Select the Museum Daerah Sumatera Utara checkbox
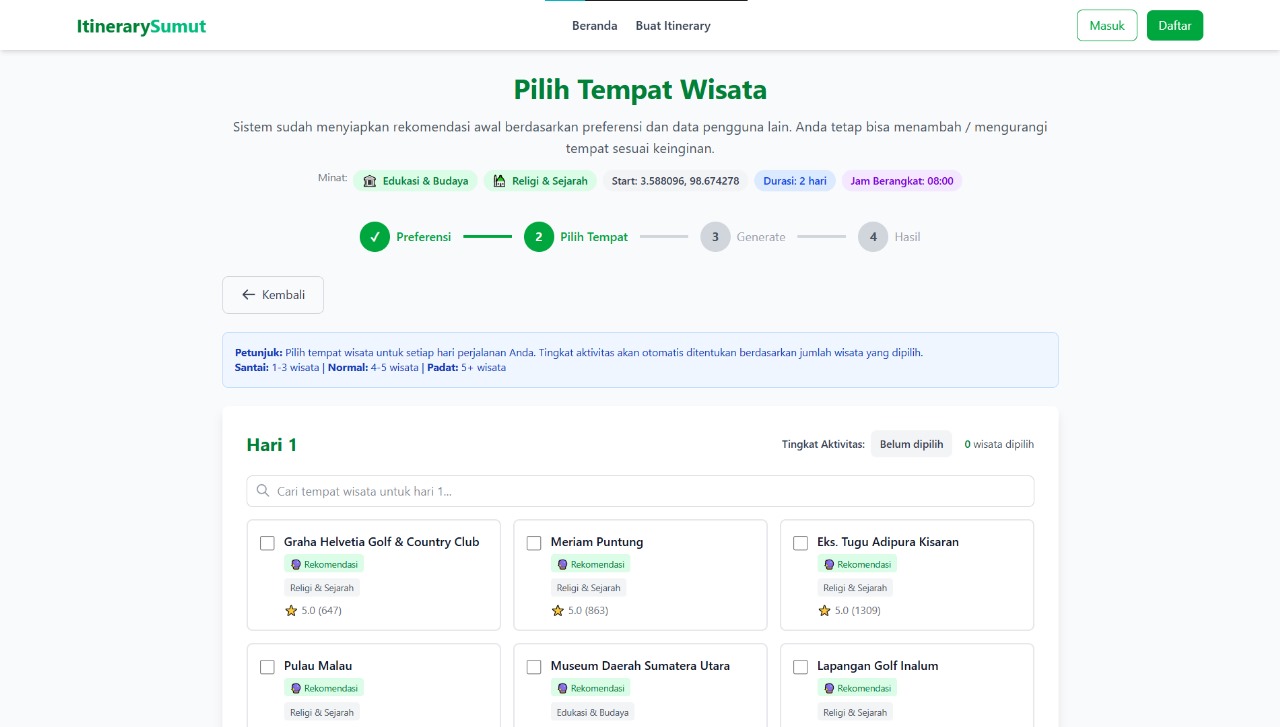This screenshot has width=1280, height=727. point(534,666)
